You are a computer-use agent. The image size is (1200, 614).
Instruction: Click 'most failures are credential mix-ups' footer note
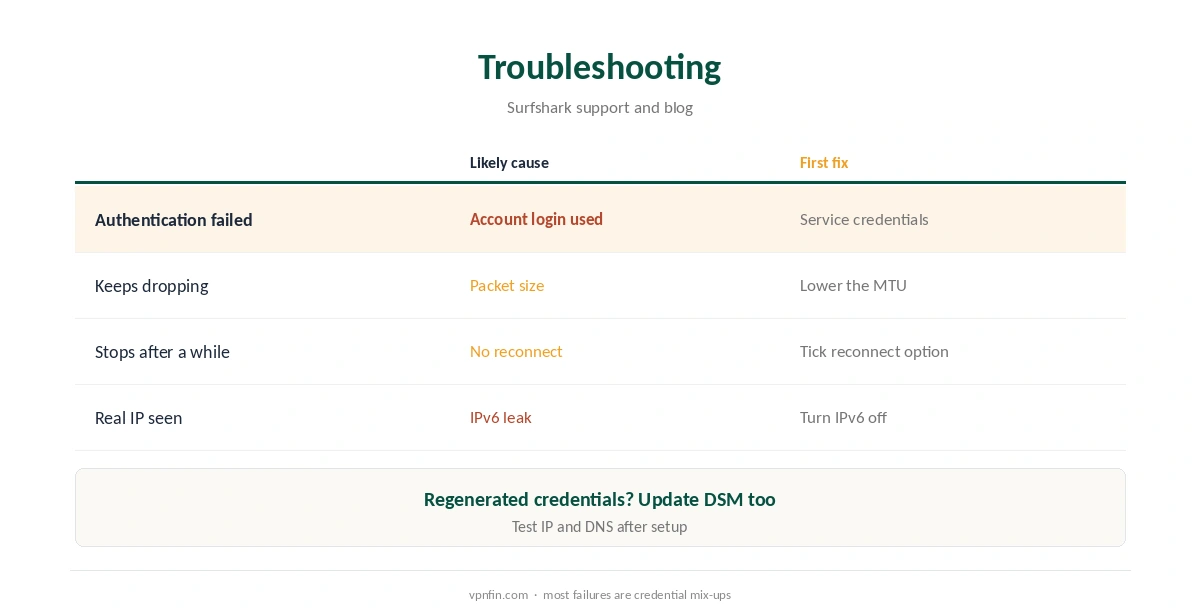pyautogui.click(x=637, y=595)
